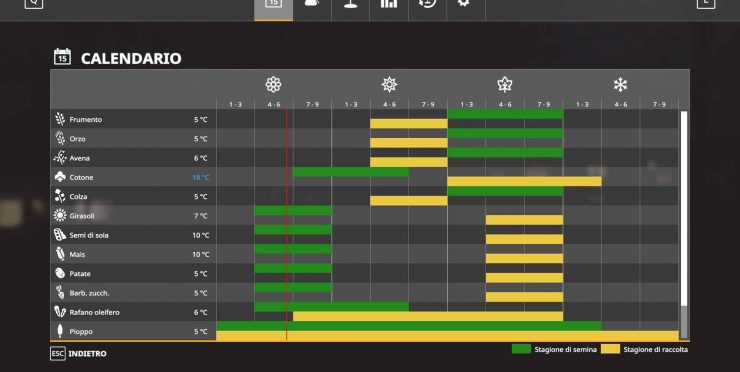This screenshot has width=740, height=372.
Task: Open the Calendar tab icon
Action: (273, 4)
